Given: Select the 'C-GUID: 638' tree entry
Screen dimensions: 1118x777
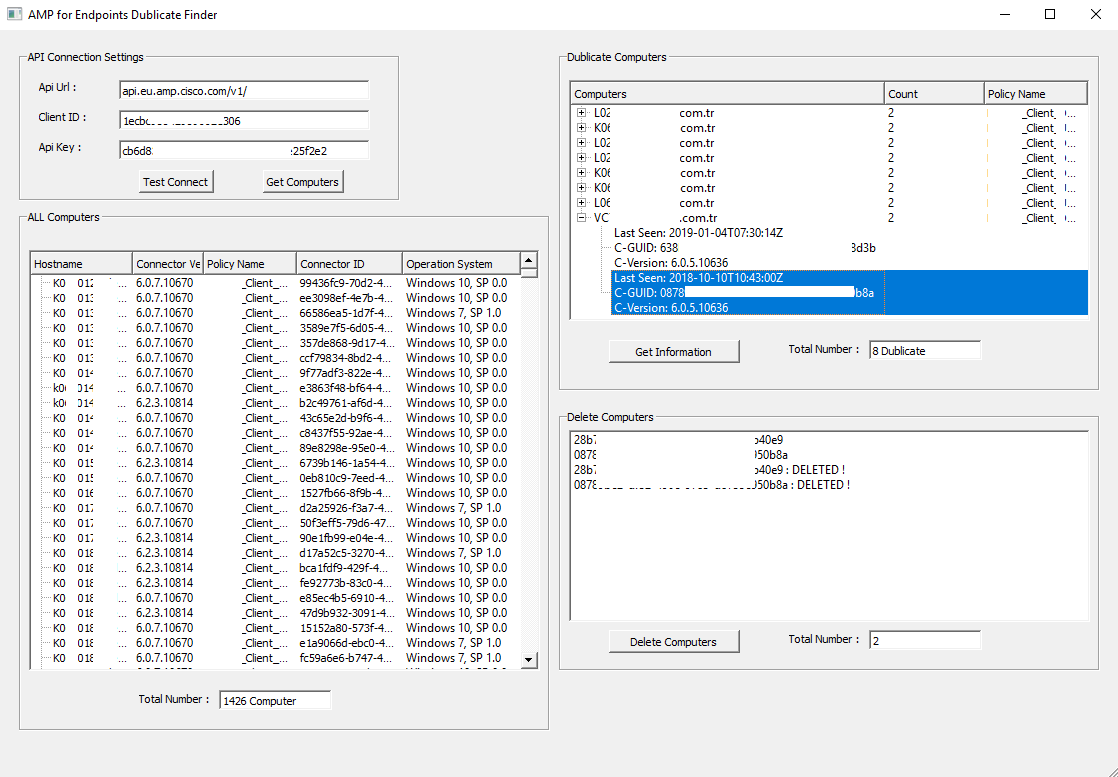Looking at the screenshot, I should coord(744,248).
